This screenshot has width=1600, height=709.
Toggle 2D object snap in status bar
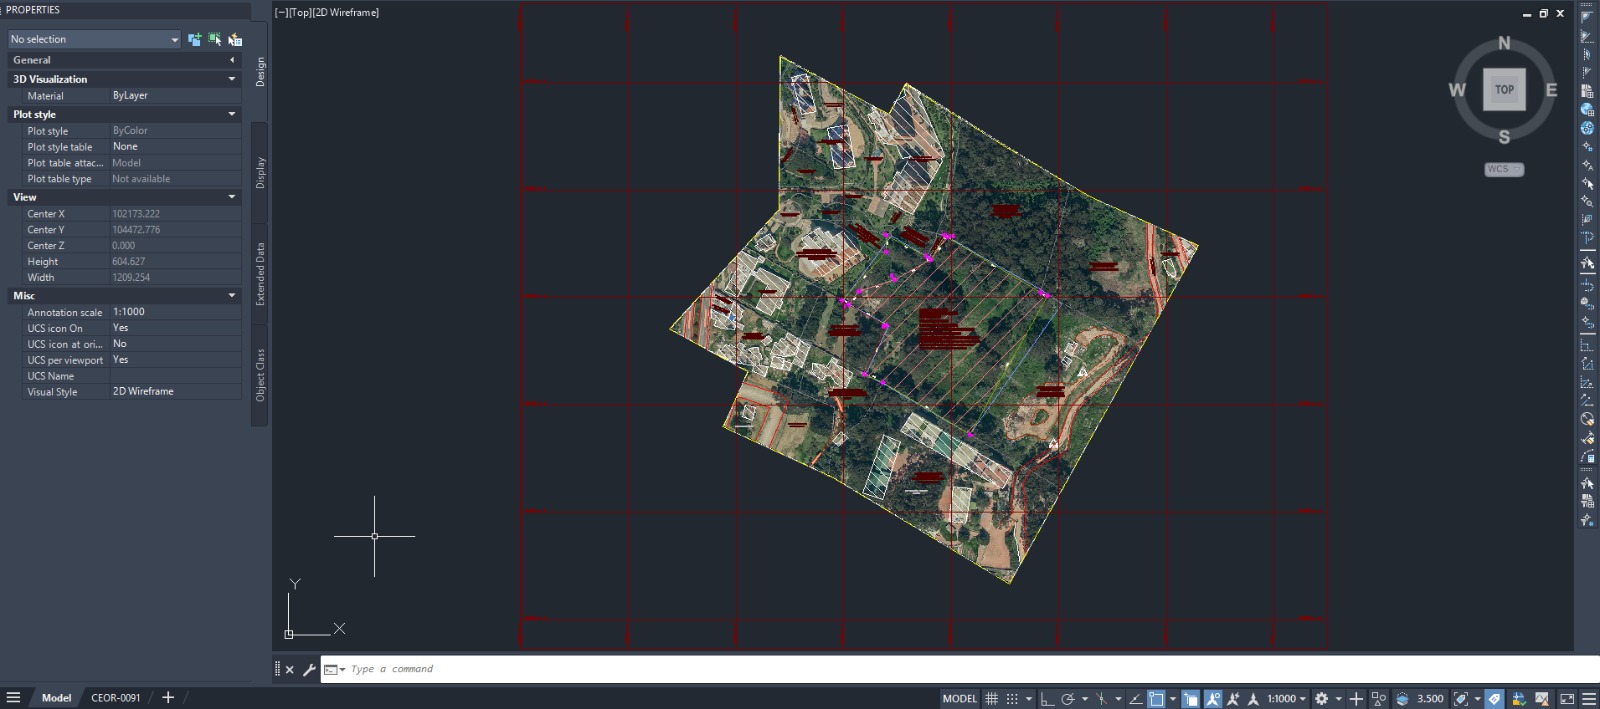(1156, 699)
